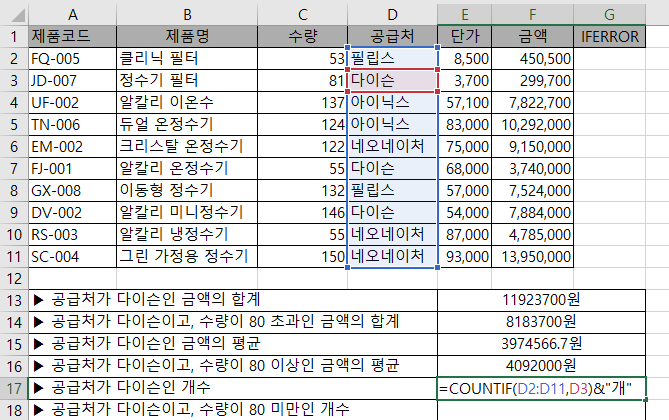The width and height of the screenshot is (669, 420).
Task: Select cell containing RS-003
Action: click(73, 235)
